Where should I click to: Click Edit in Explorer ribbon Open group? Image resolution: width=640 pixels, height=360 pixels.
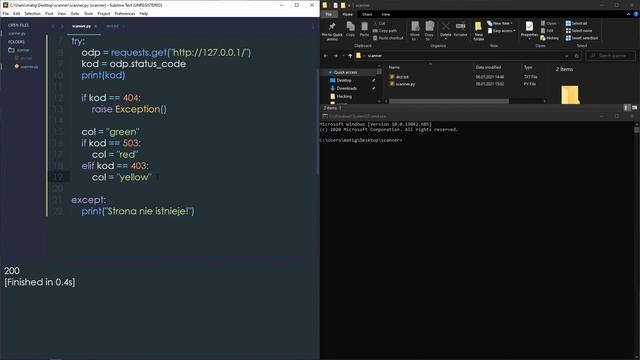click(x=547, y=31)
